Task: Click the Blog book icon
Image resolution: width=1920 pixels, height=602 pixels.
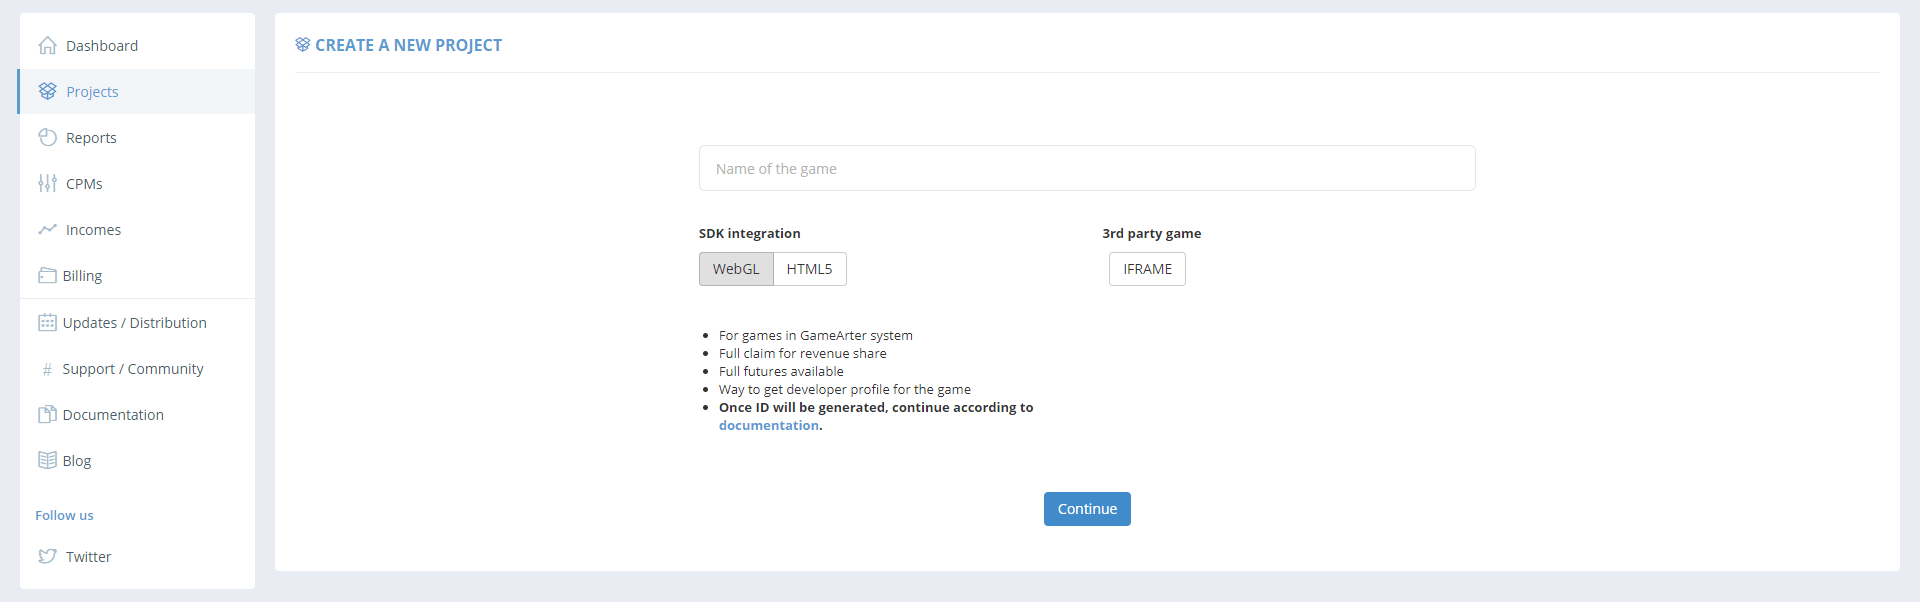Action: [x=47, y=461]
